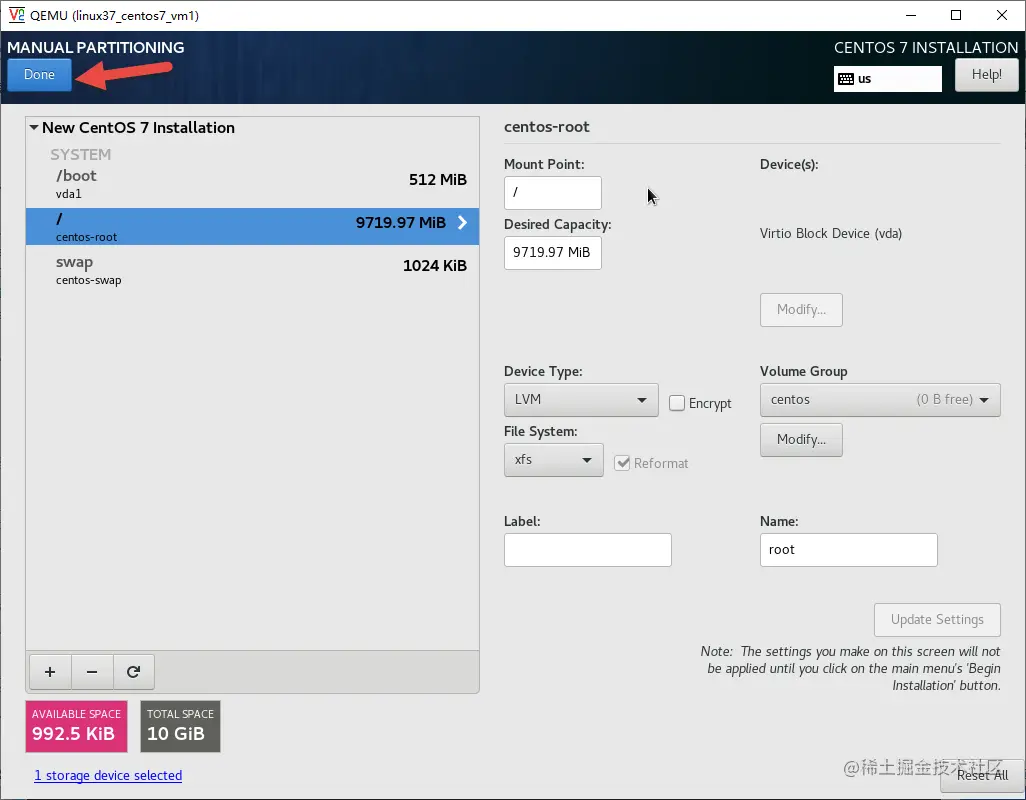Viewport: 1026px width, 800px height.
Task: Click the 512 MiB size of /boot
Action: tap(438, 180)
